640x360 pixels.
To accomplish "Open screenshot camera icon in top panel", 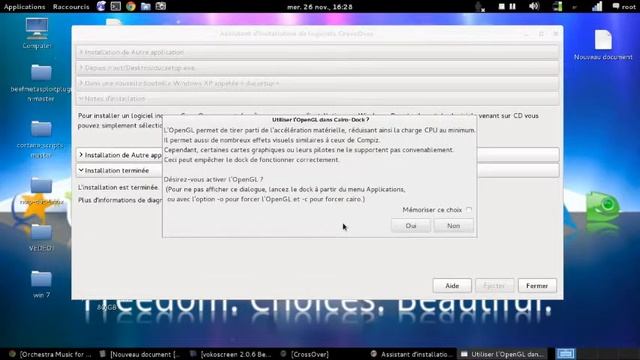I will coord(161,6).
